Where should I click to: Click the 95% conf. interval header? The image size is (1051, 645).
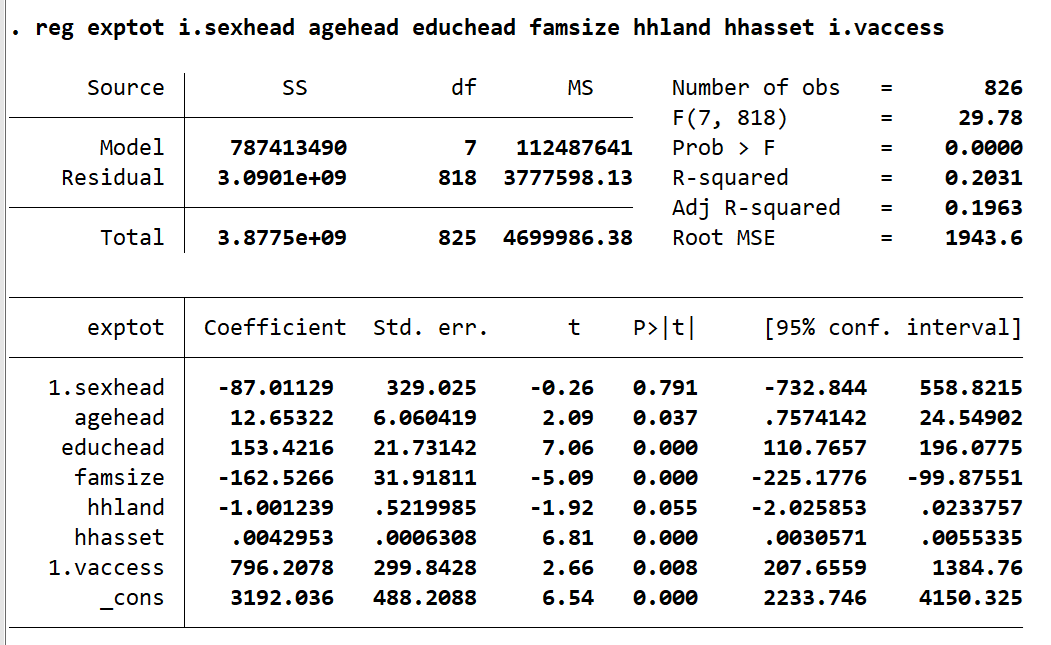(892, 328)
